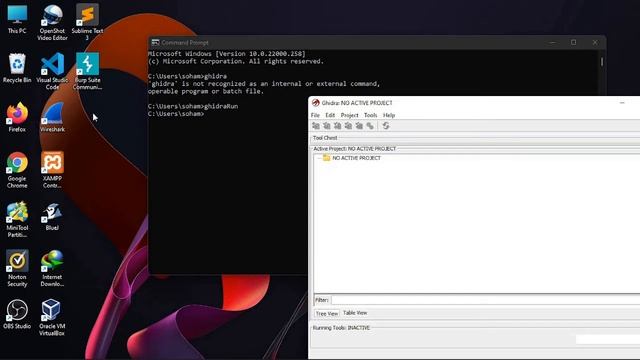The height and width of the screenshot is (360, 640).
Task: Select the Wireshark desktop shortcut
Action: (52, 118)
